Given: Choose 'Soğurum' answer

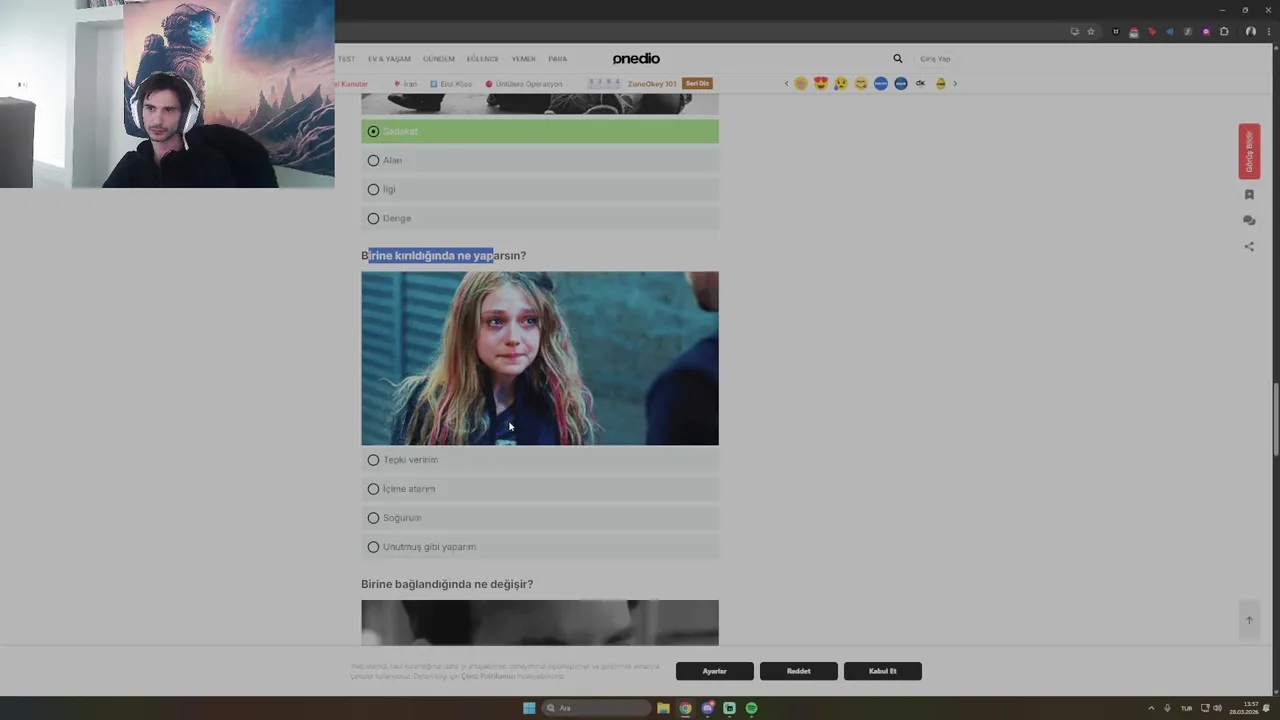Looking at the screenshot, I should (540, 518).
